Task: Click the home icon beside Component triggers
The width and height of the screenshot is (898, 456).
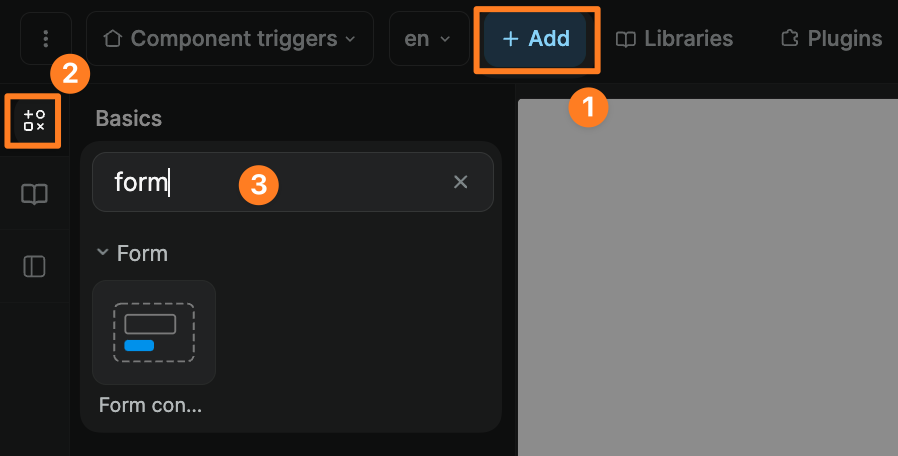Action: 113,39
